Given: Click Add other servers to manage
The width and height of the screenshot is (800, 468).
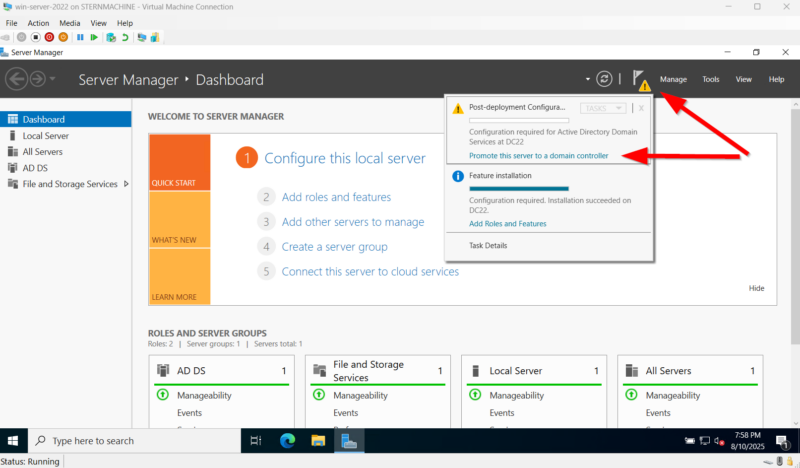Looking at the screenshot, I should point(353,222).
